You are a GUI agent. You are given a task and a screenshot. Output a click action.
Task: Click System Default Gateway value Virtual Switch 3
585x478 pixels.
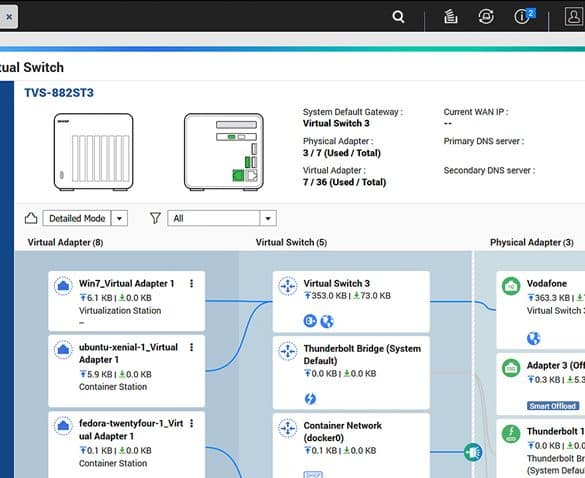pyautogui.click(x=336, y=124)
